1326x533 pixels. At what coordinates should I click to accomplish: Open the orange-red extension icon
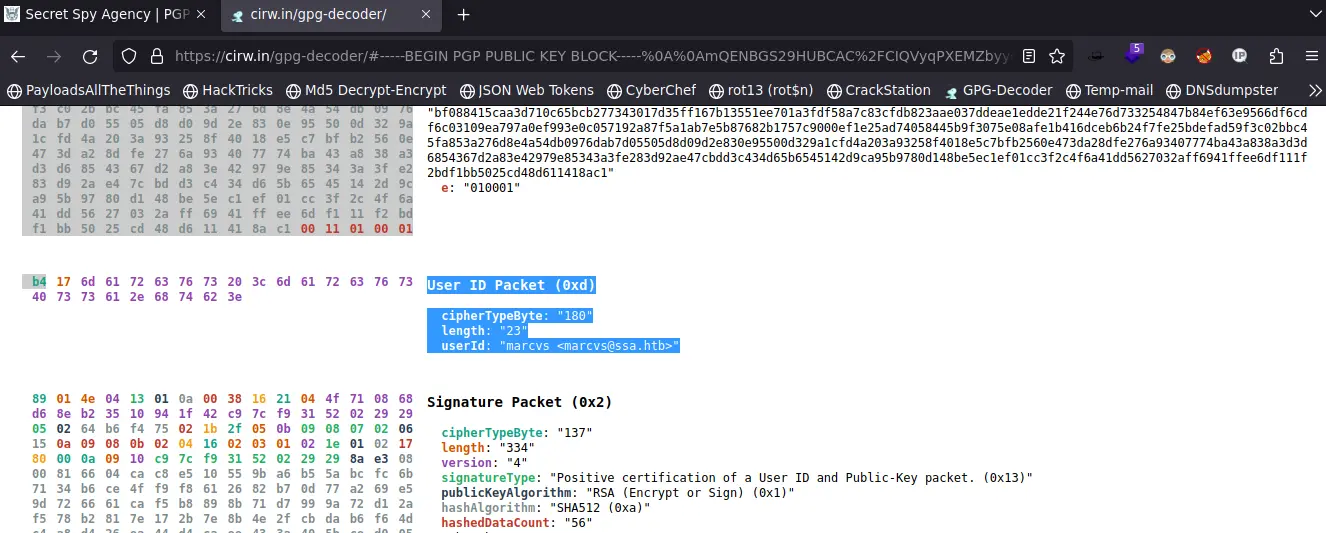(1204, 56)
